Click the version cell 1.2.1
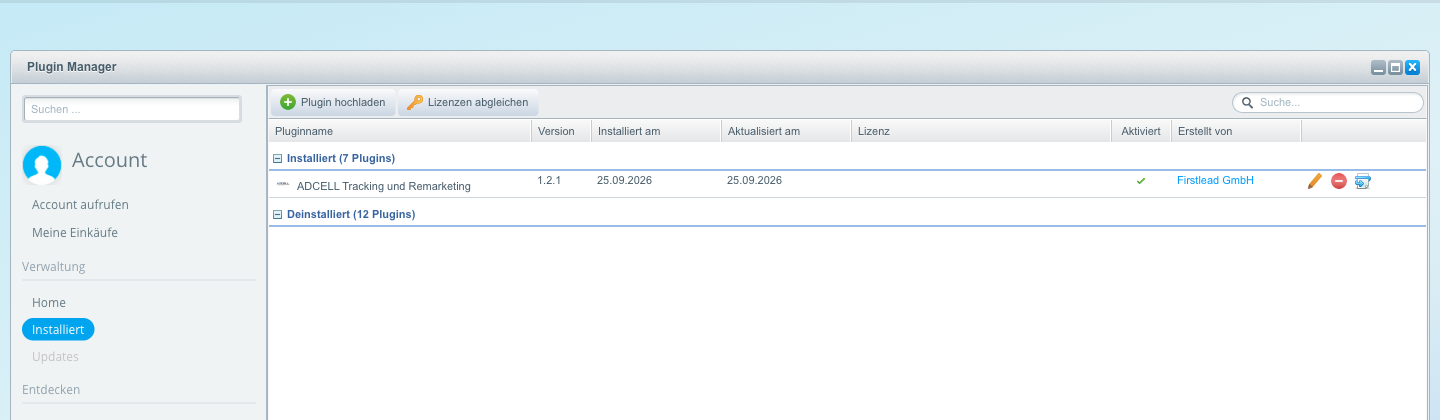The height and width of the screenshot is (420, 1440). [x=551, y=180]
